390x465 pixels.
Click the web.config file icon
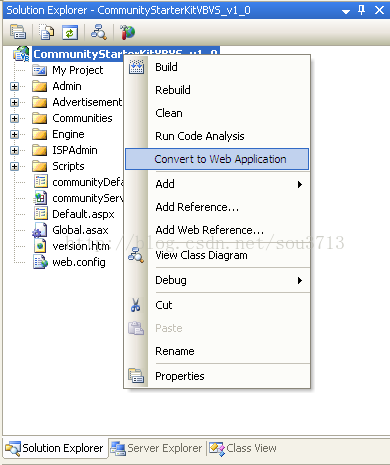[40, 262]
